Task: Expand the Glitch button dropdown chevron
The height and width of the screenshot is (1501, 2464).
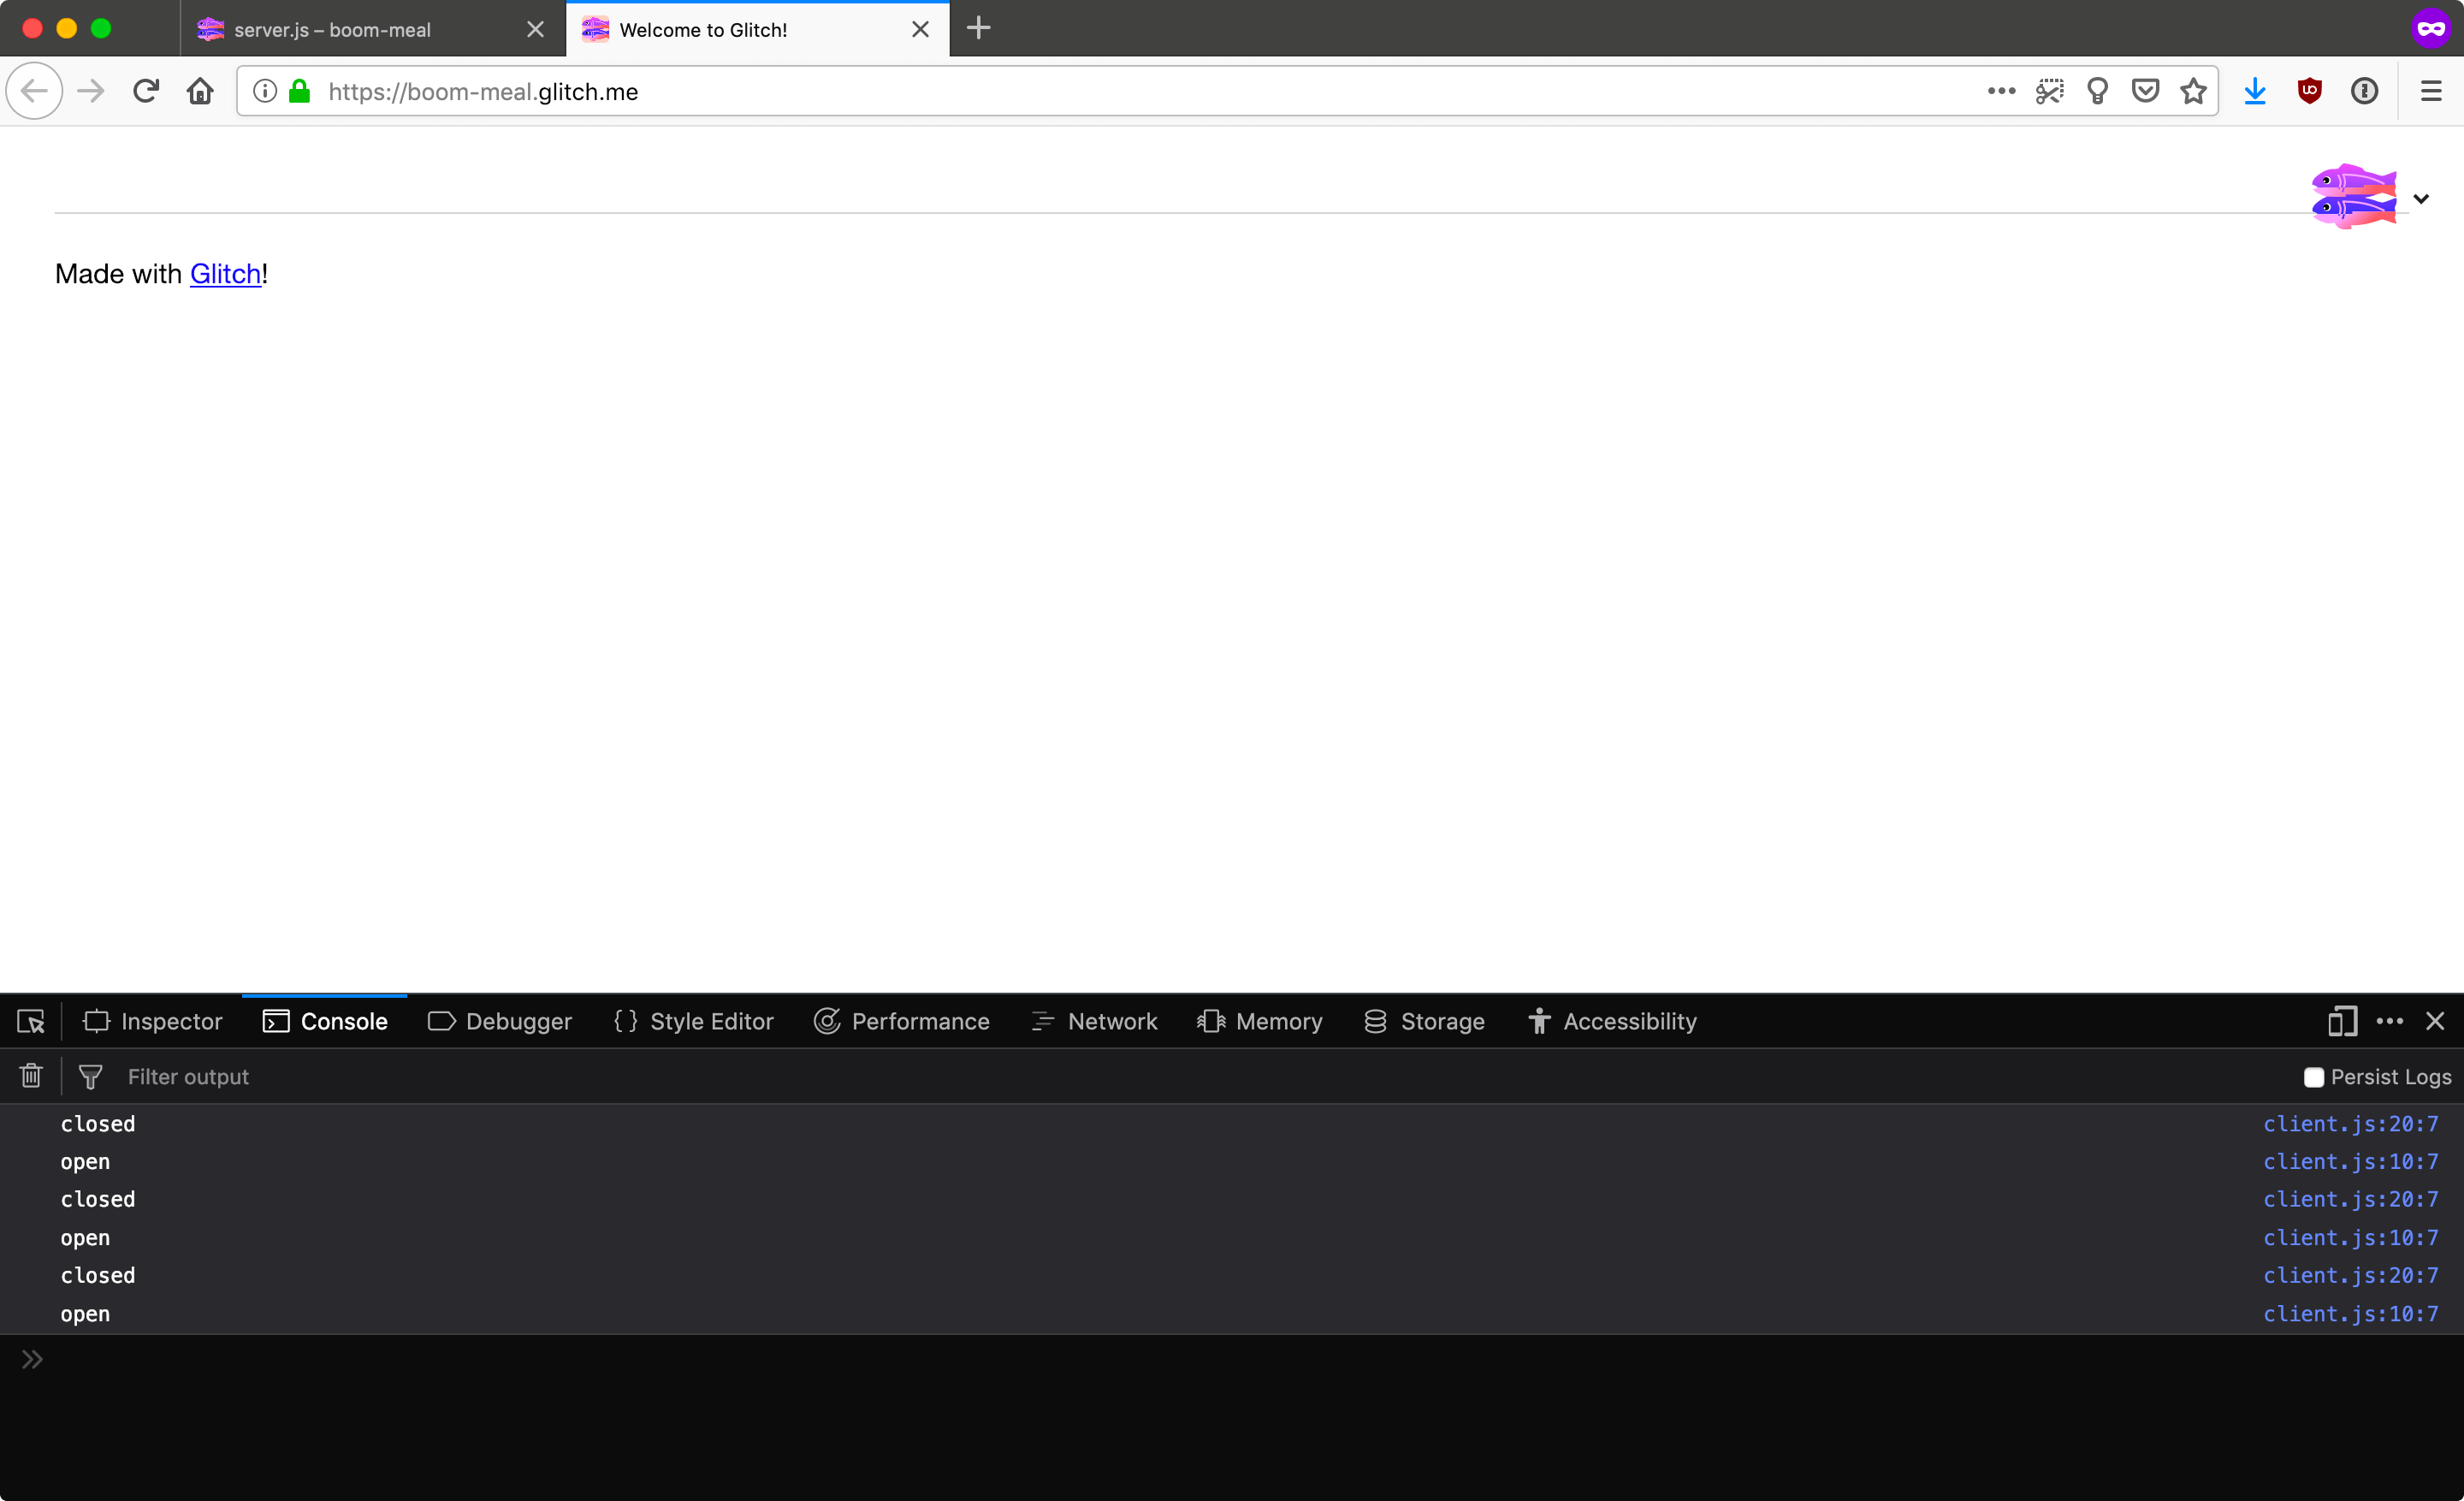Action: tap(2421, 198)
